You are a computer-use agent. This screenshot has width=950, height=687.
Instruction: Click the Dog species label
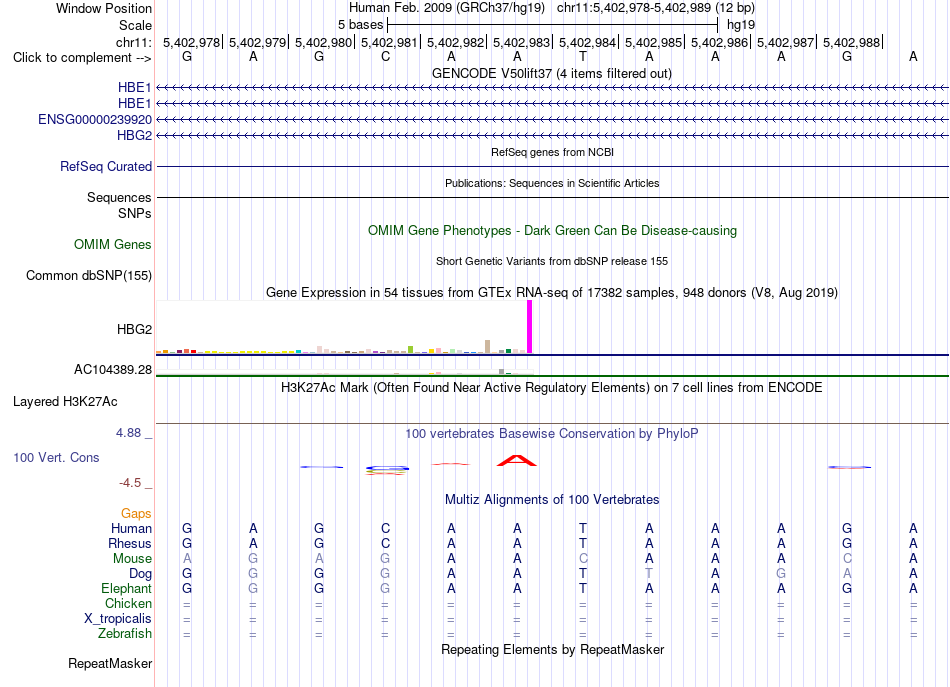coord(140,574)
